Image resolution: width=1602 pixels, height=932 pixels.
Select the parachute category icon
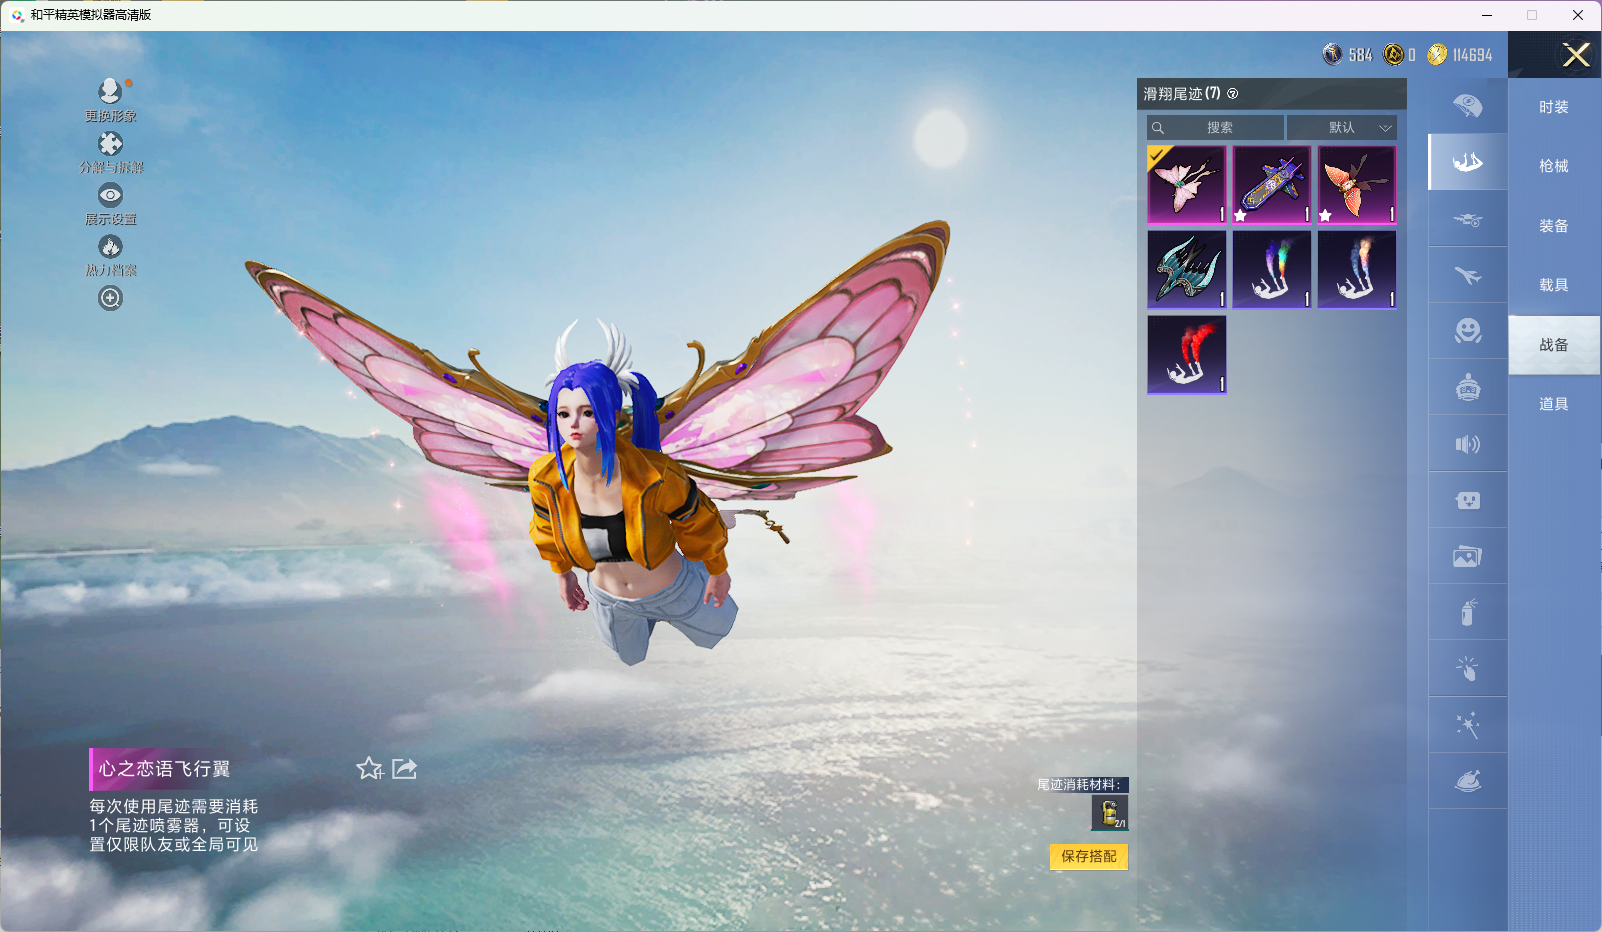1467,106
